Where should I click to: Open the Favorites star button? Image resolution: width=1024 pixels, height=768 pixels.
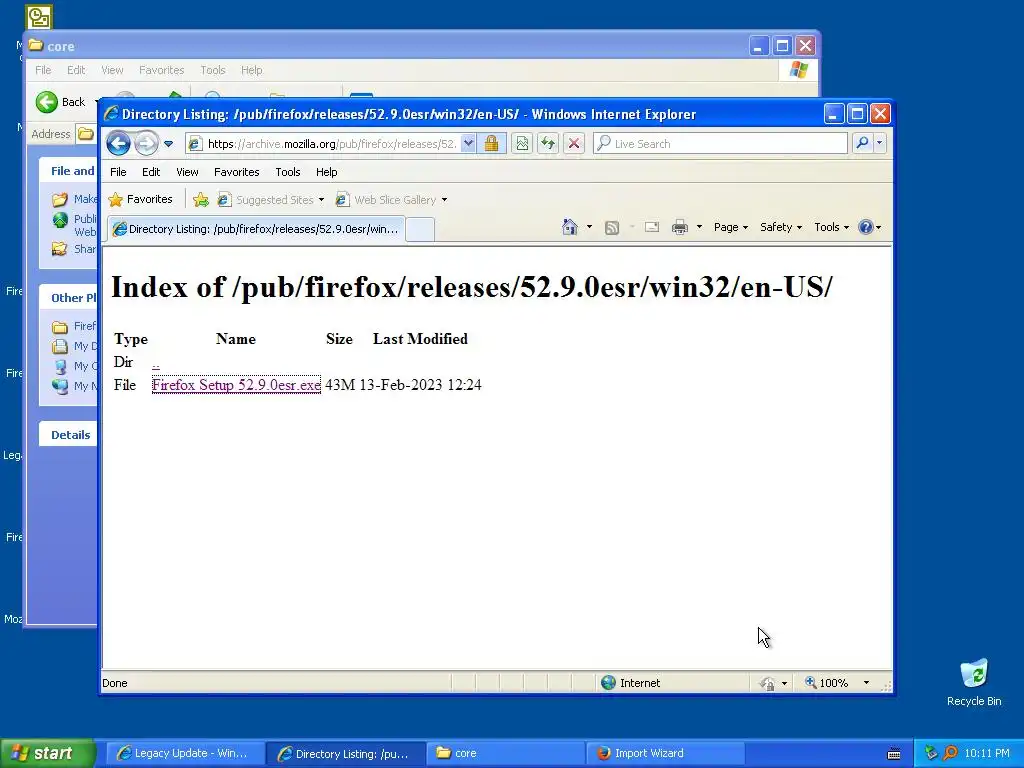coord(141,199)
